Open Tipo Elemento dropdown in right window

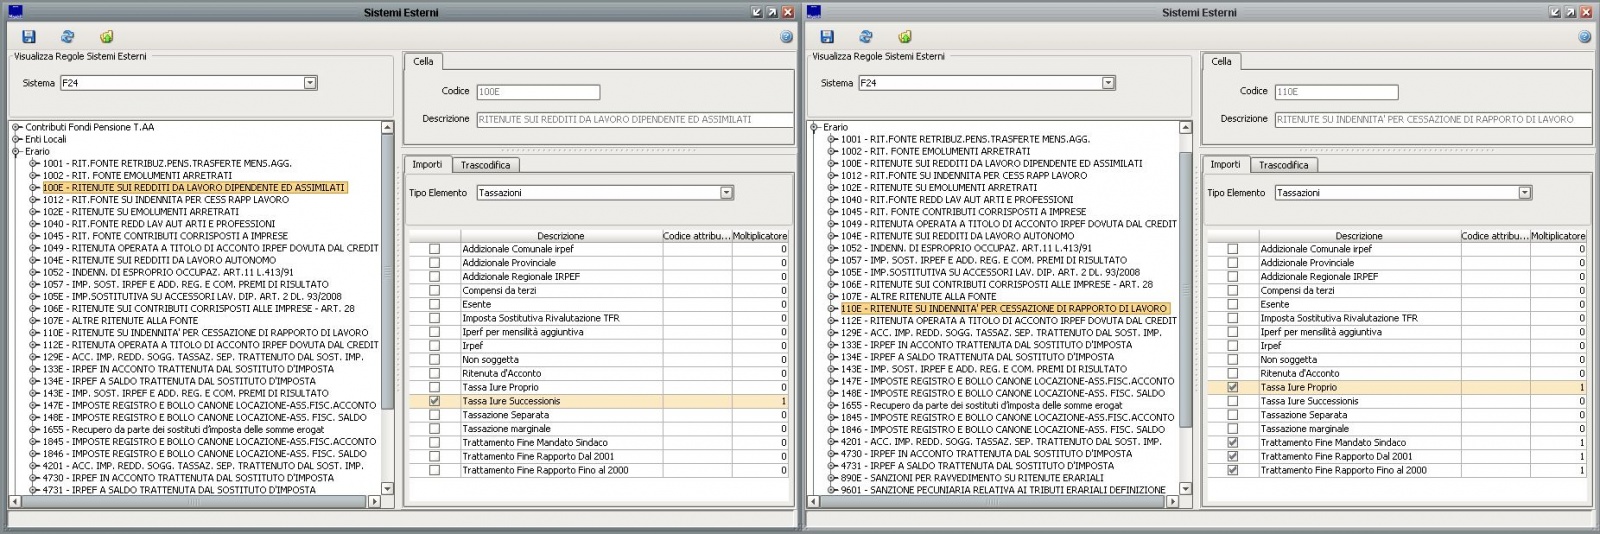point(1525,193)
